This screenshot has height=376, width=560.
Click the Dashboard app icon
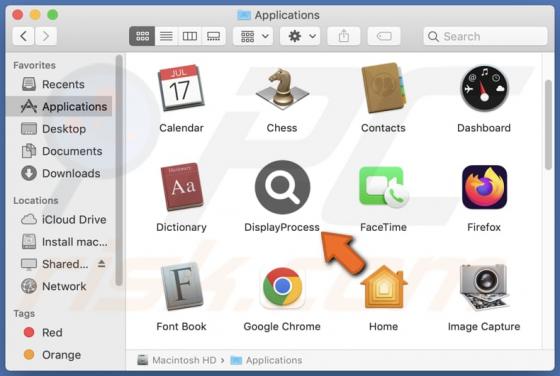(484, 89)
